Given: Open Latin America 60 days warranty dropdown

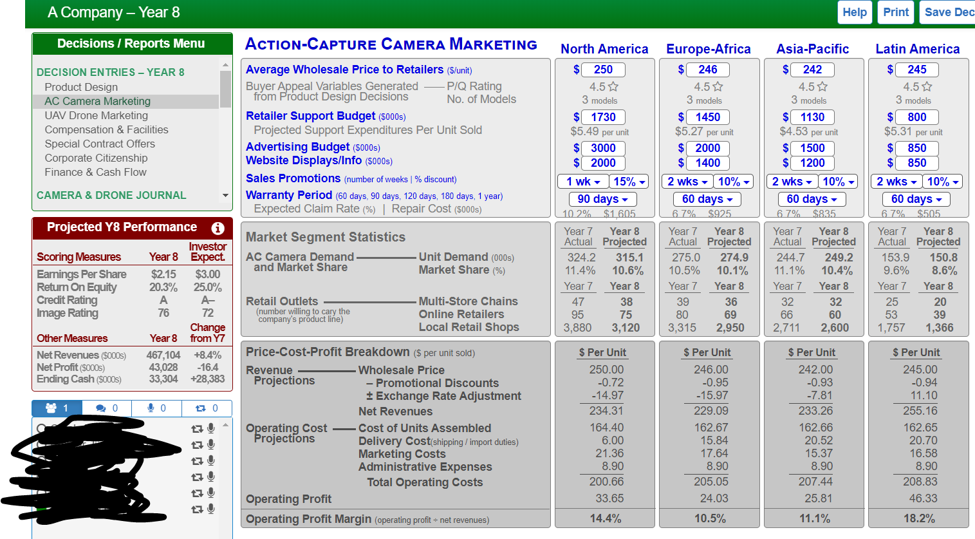Looking at the screenshot, I should [x=915, y=199].
